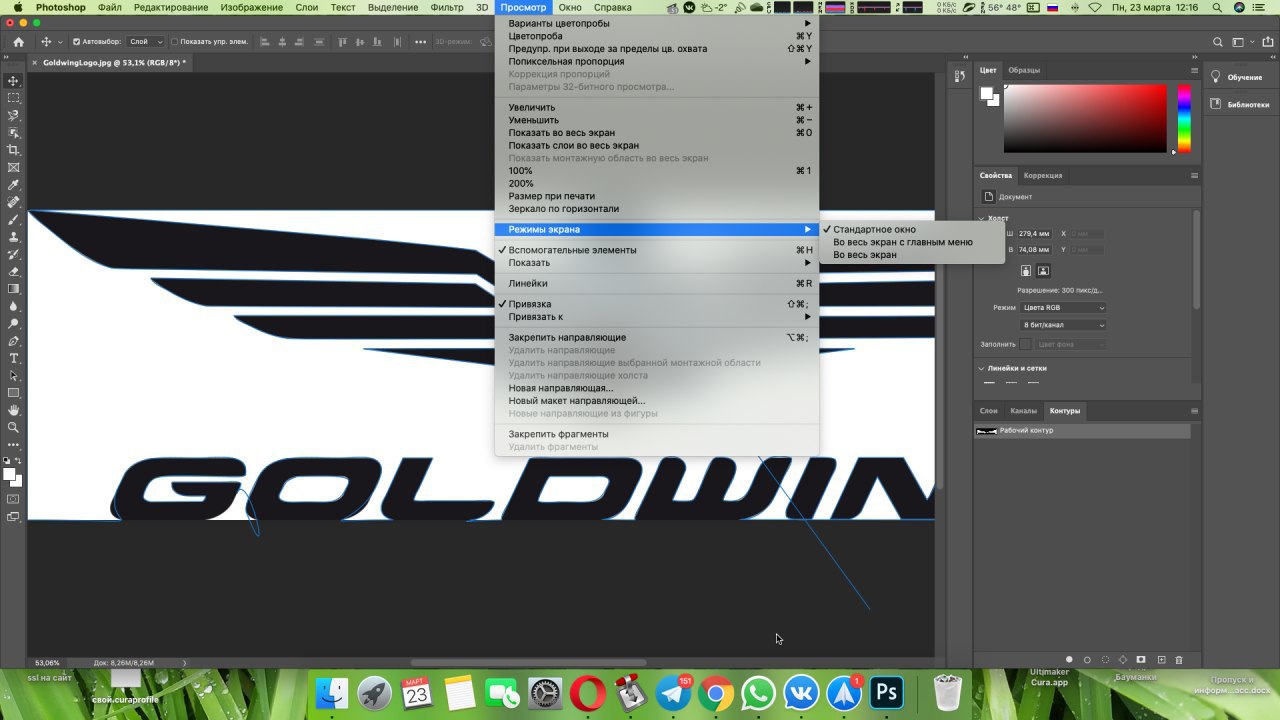The image size is (1280, 720).
Task: Enable Показать упр. элем. checkbox
Action: coord(174,42)
